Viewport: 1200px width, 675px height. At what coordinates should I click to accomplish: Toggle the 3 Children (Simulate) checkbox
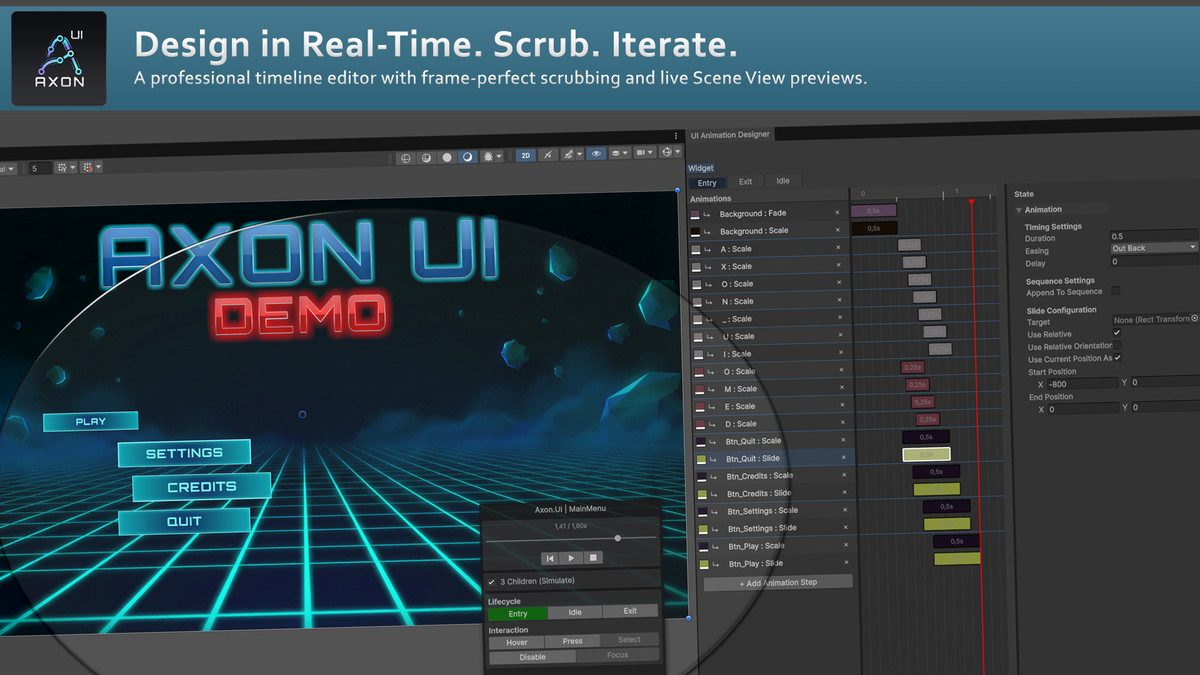coord(490,580)
